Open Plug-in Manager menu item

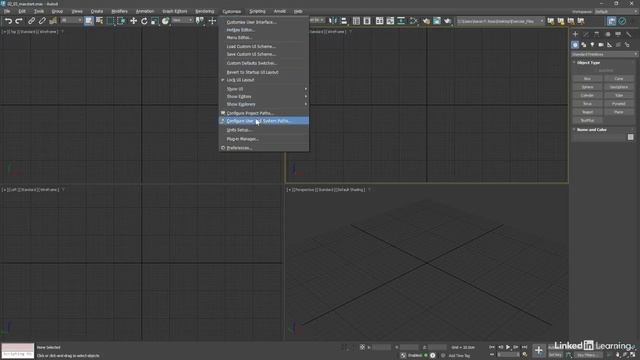click(264, 139)
